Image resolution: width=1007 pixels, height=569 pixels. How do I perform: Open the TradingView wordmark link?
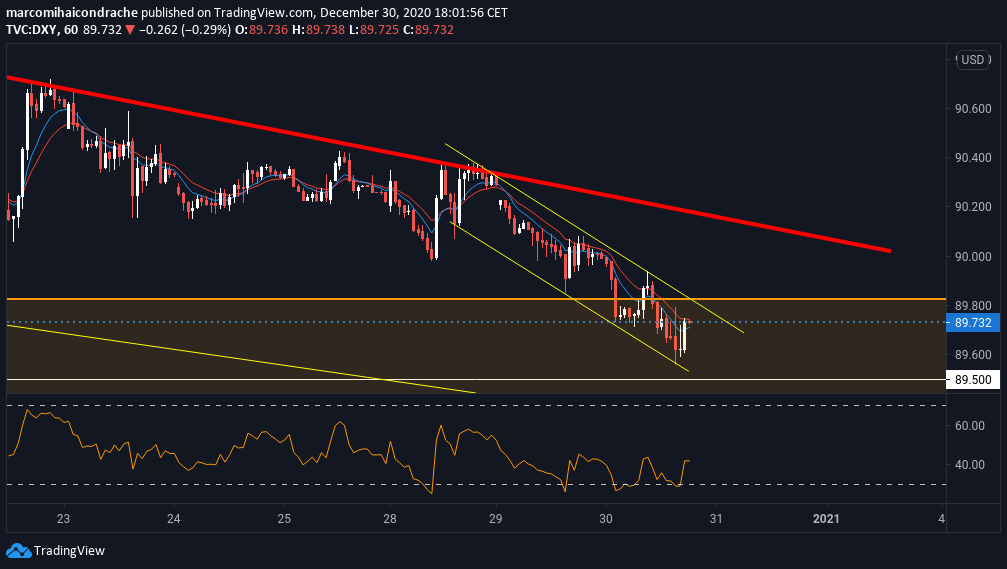click(69, 550)
